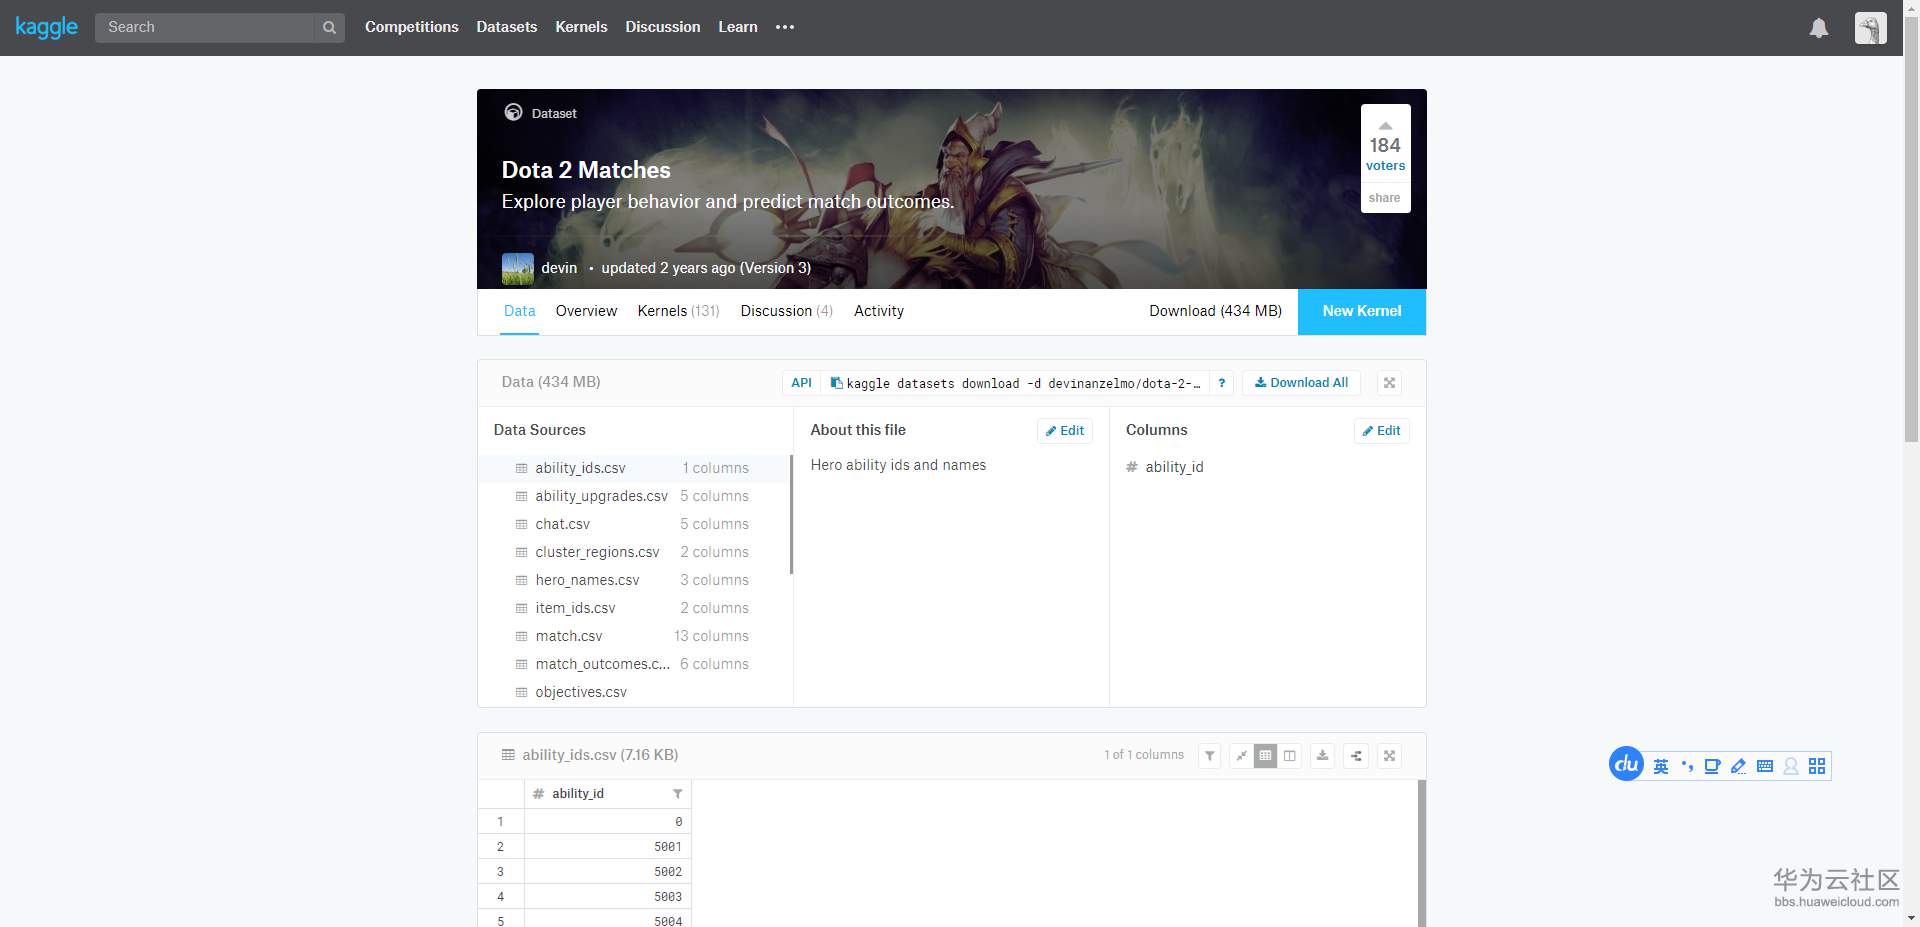Click the share icon in preview toolbar
The image size is (1920, 927).
click(1356, 756)
